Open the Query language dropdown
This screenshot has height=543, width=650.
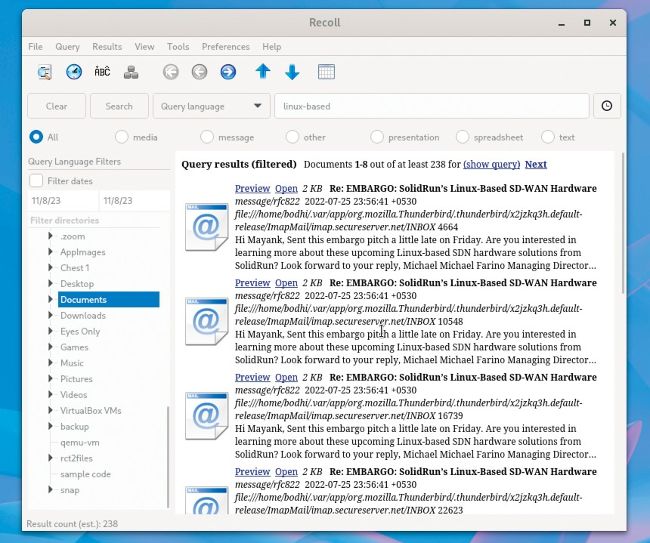tap(212, 106)
